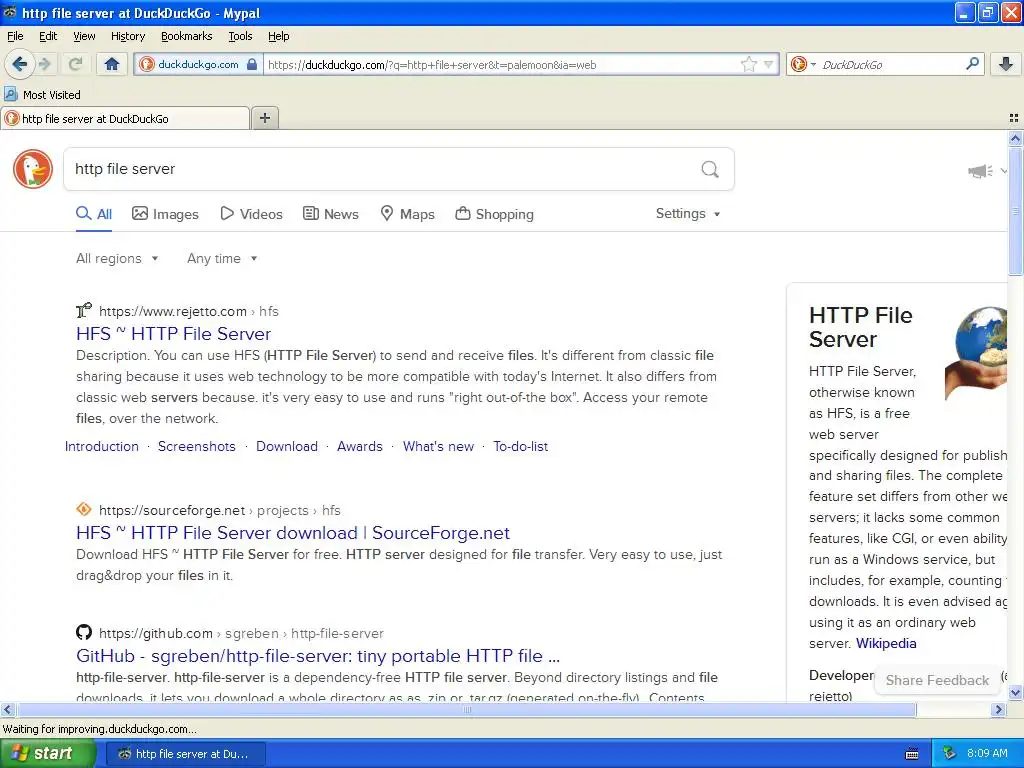Click the SourceForge favicon icon
Viewport: 1024px width, 768px height.
click(84, 509)
